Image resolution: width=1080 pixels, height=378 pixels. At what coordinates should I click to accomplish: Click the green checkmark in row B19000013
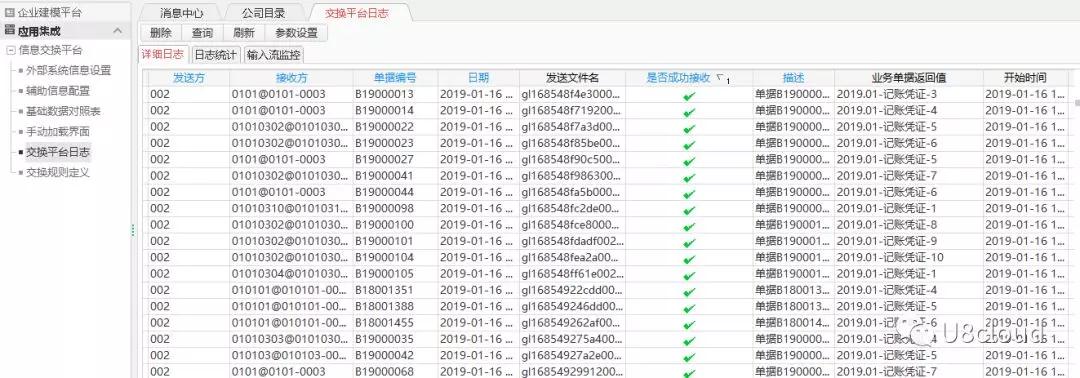(x=689, y=95)
